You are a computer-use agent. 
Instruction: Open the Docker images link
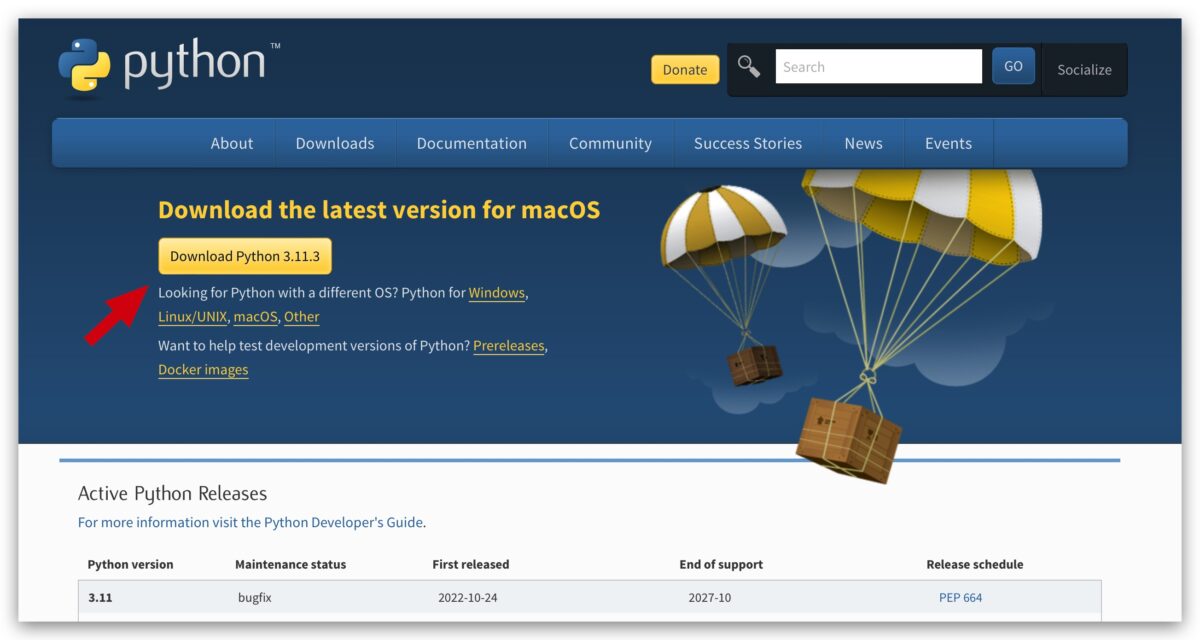point(203,370)
